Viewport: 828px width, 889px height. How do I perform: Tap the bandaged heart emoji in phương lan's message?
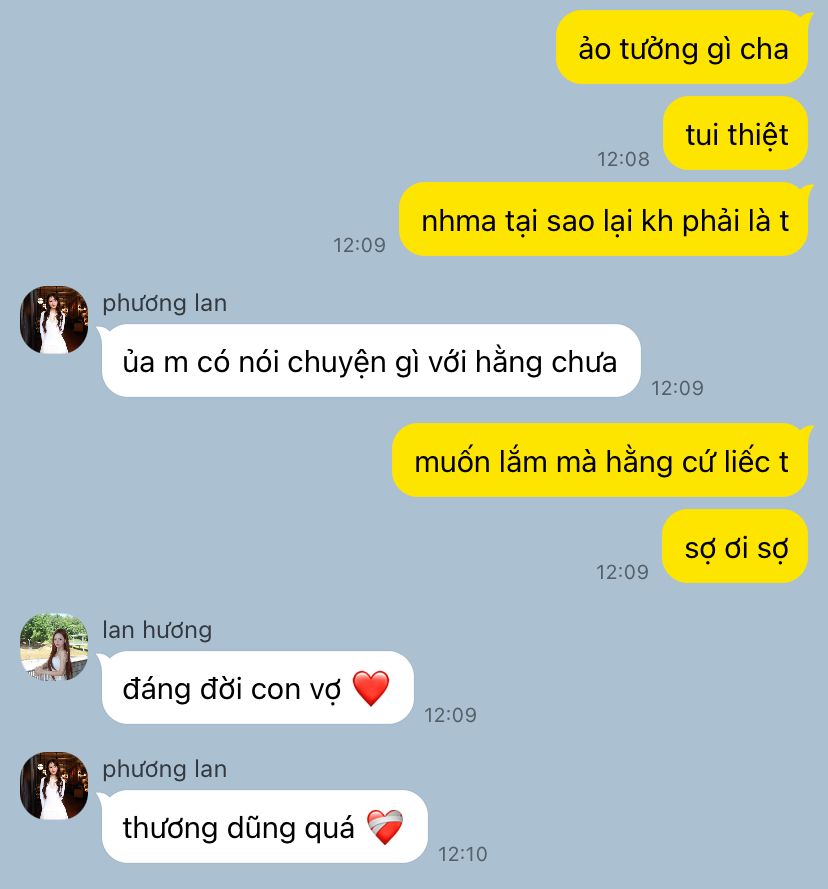click(385, 827)
